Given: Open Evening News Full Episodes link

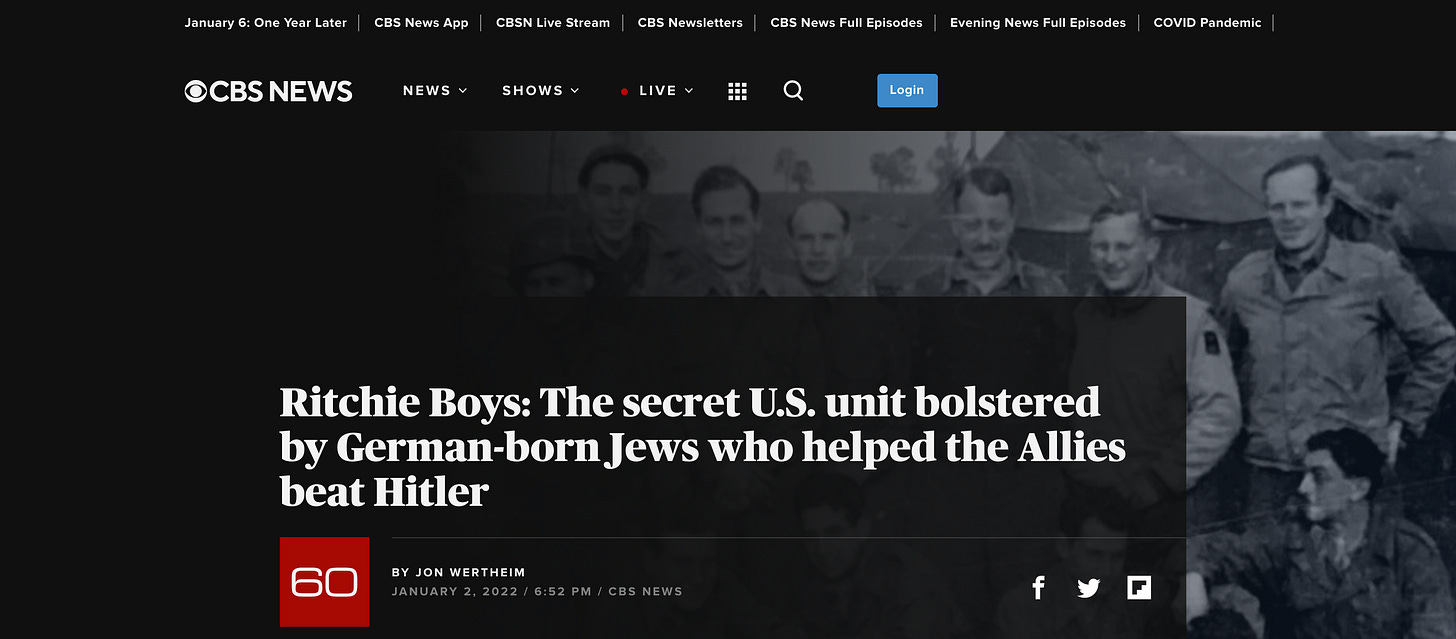Looking at the screenshot, I should pos(1038,22).
